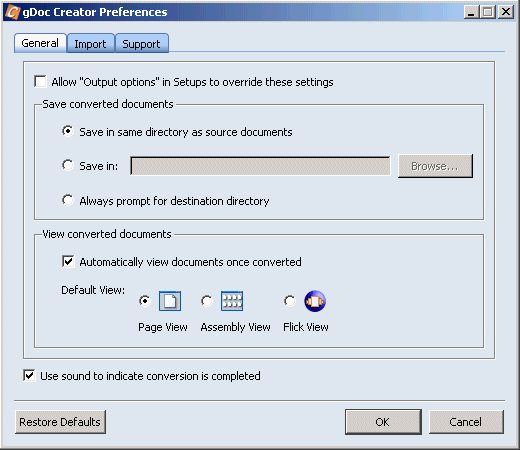Go to the General tab
Viewport: 520px width, 450px height.
click(x=40, y=43)
